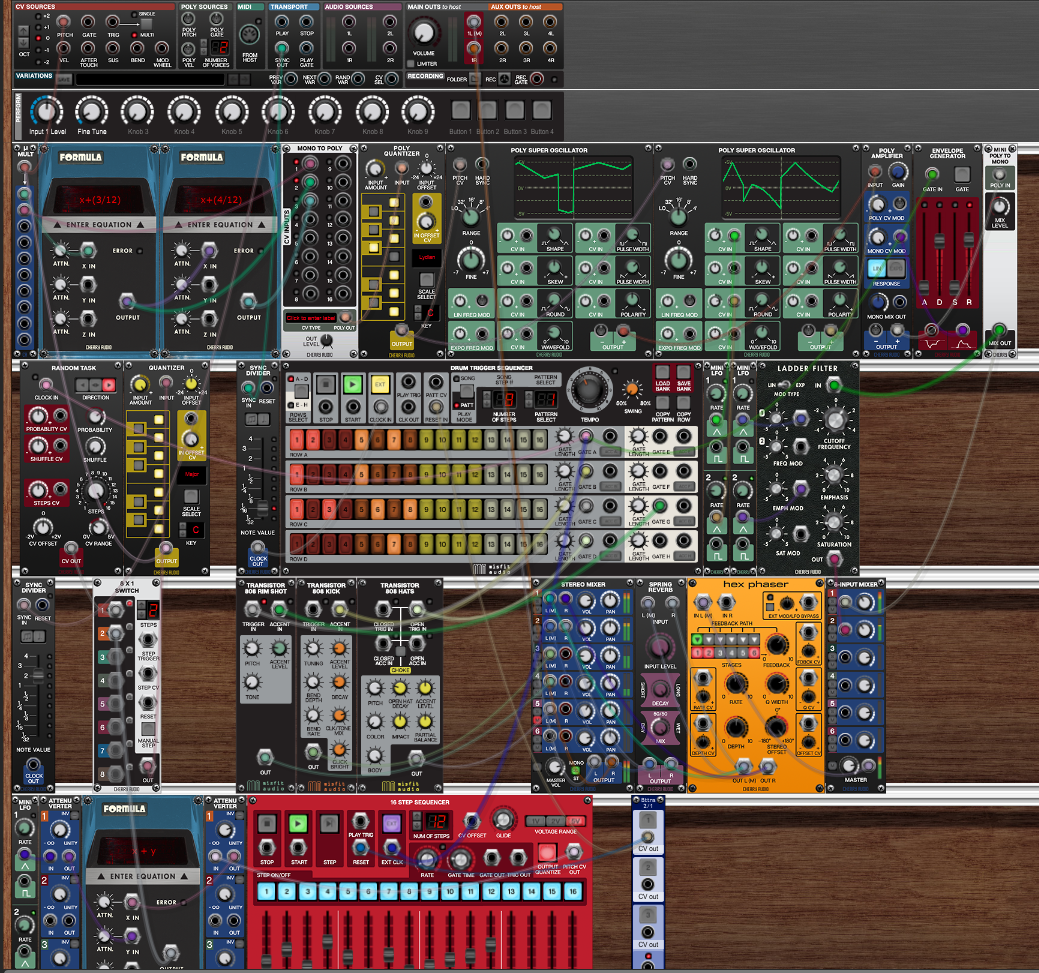The width and height of the screenshot is (1039, 973).
Task: Toggle the A-D / E-H Rows Select button
Action: tap(299, 392)
